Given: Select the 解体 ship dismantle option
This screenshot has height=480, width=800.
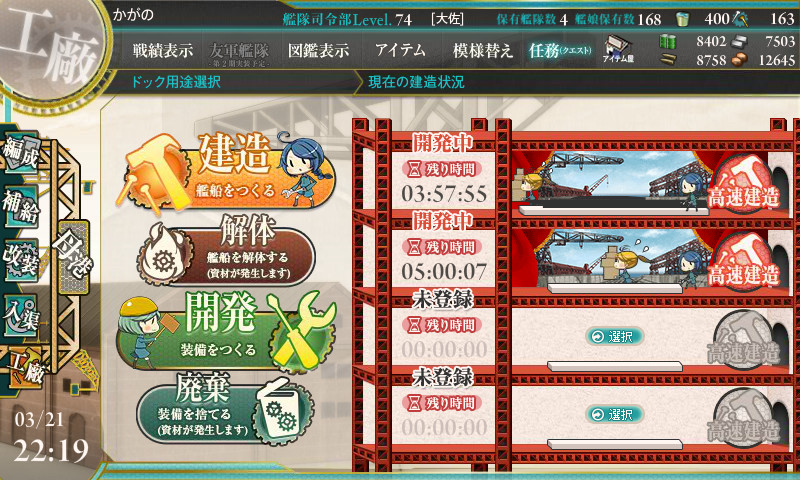Looking at the screenshot, I should click(226, 250).
